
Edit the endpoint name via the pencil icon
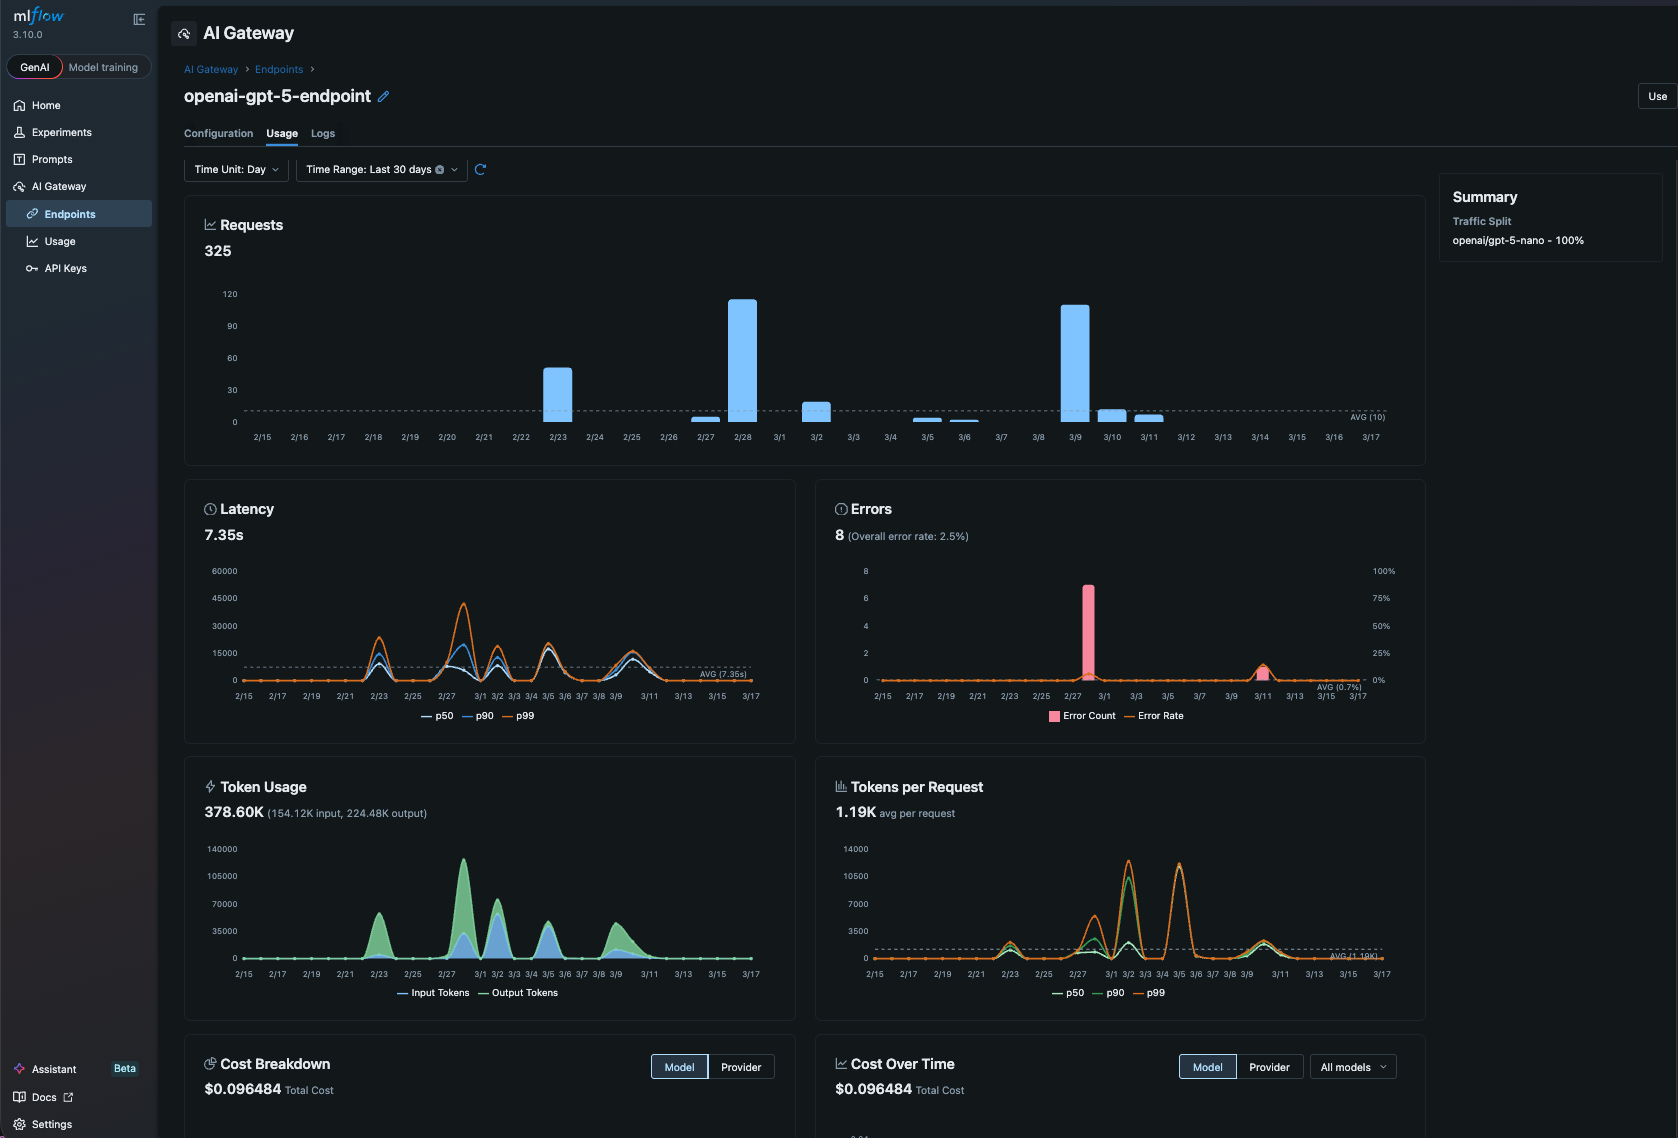(x=385, y=96)
